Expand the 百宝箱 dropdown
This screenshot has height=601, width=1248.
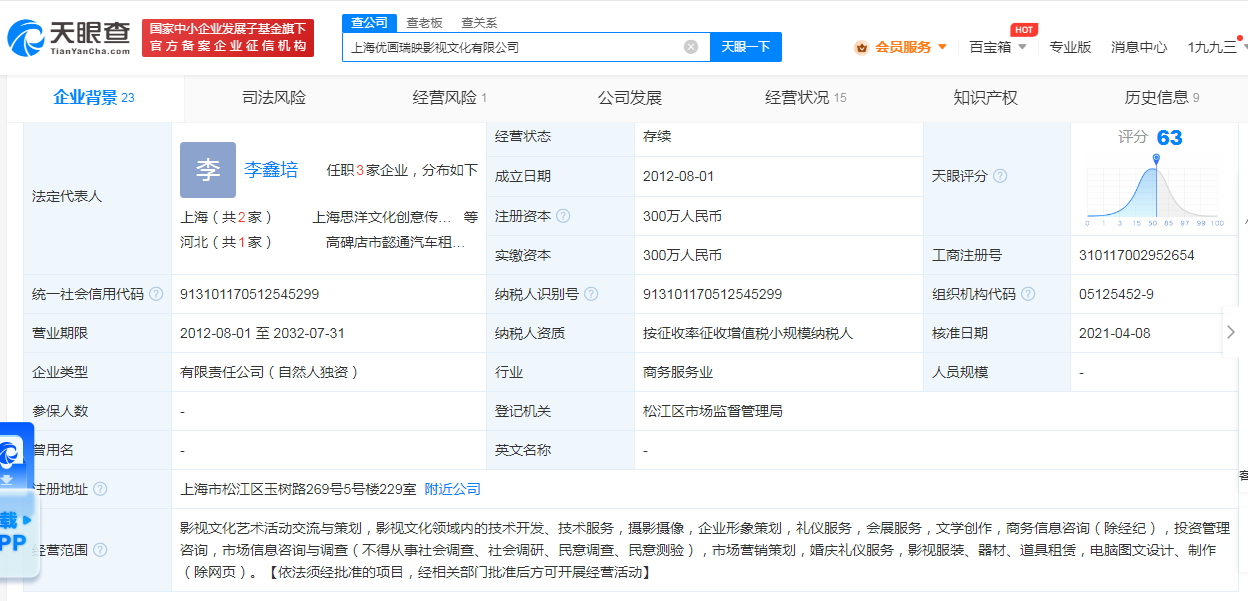(997, 47)
